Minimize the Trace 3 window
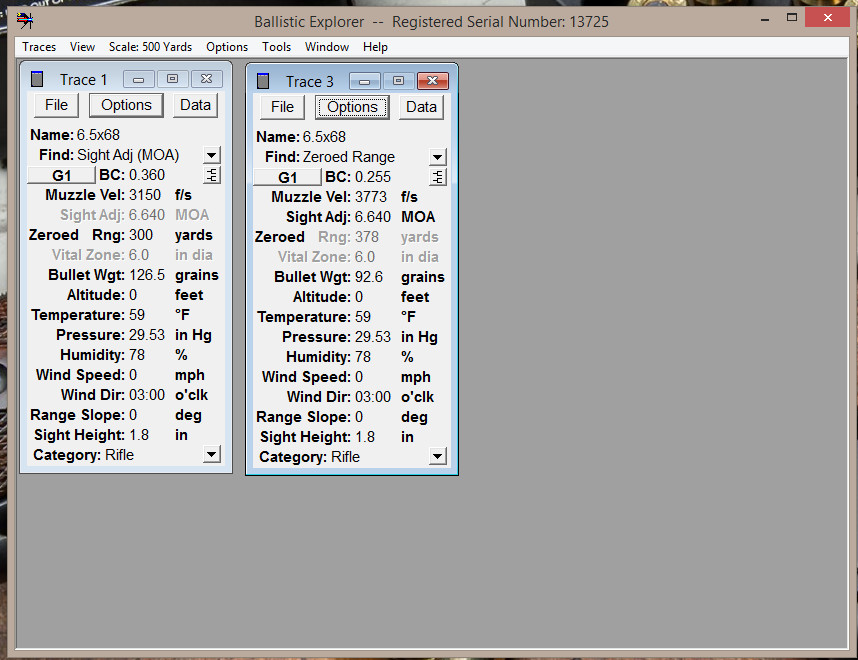This screenshot has height=660, width=858. point(364,81)
